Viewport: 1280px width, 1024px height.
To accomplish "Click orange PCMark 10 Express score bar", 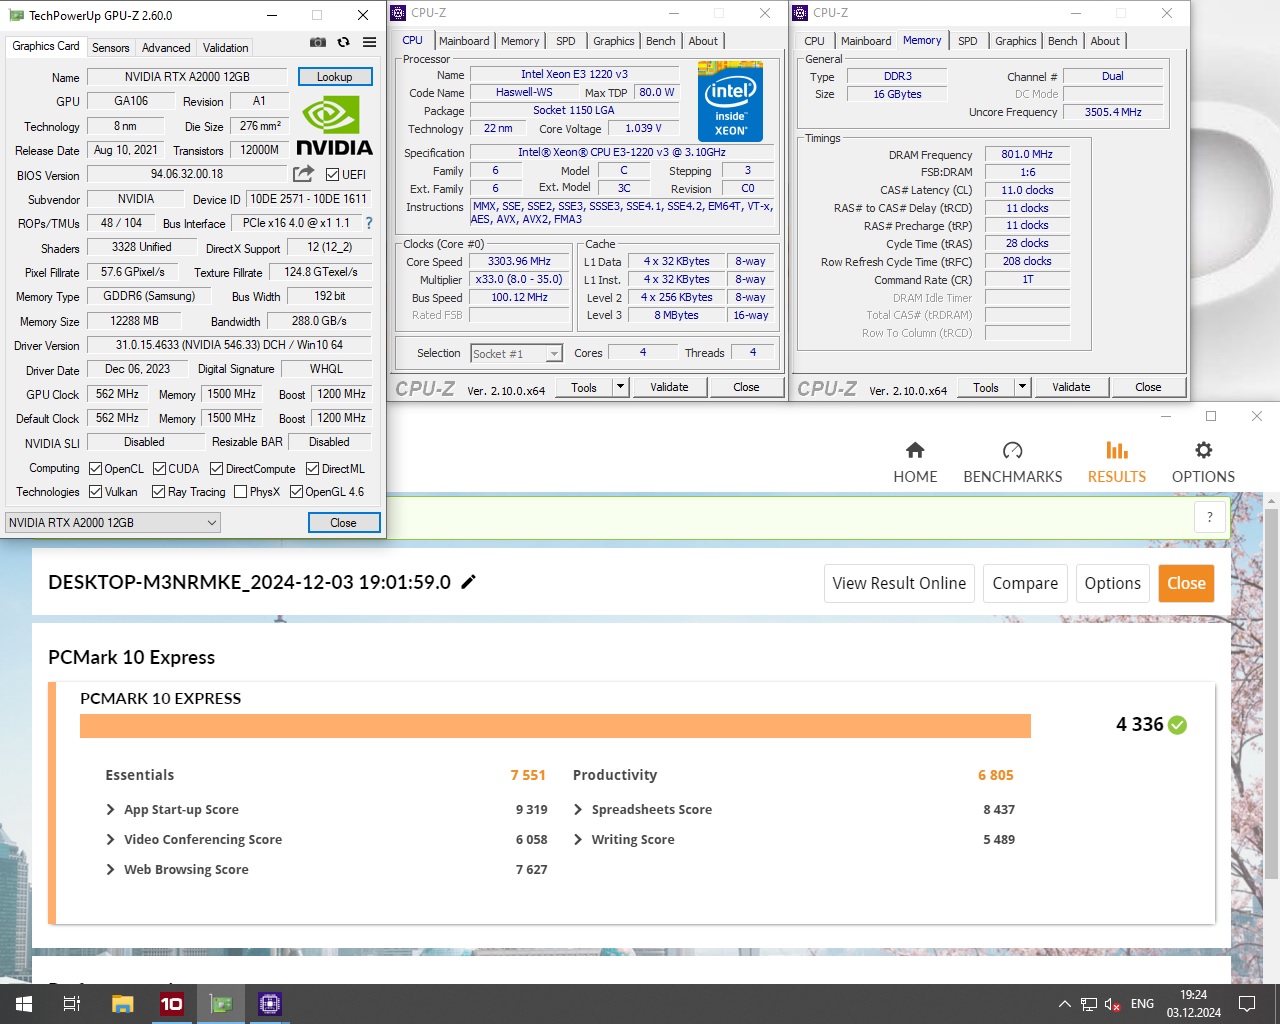I will 555,726.
